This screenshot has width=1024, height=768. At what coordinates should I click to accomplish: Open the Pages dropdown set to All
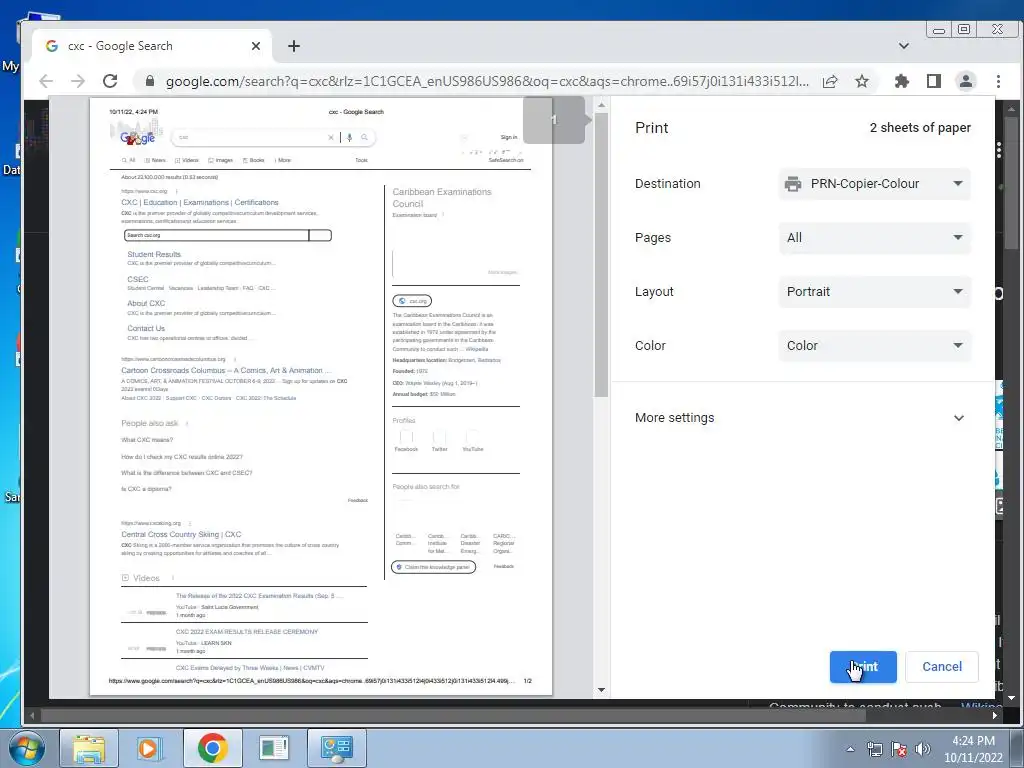tap(874, 238)
